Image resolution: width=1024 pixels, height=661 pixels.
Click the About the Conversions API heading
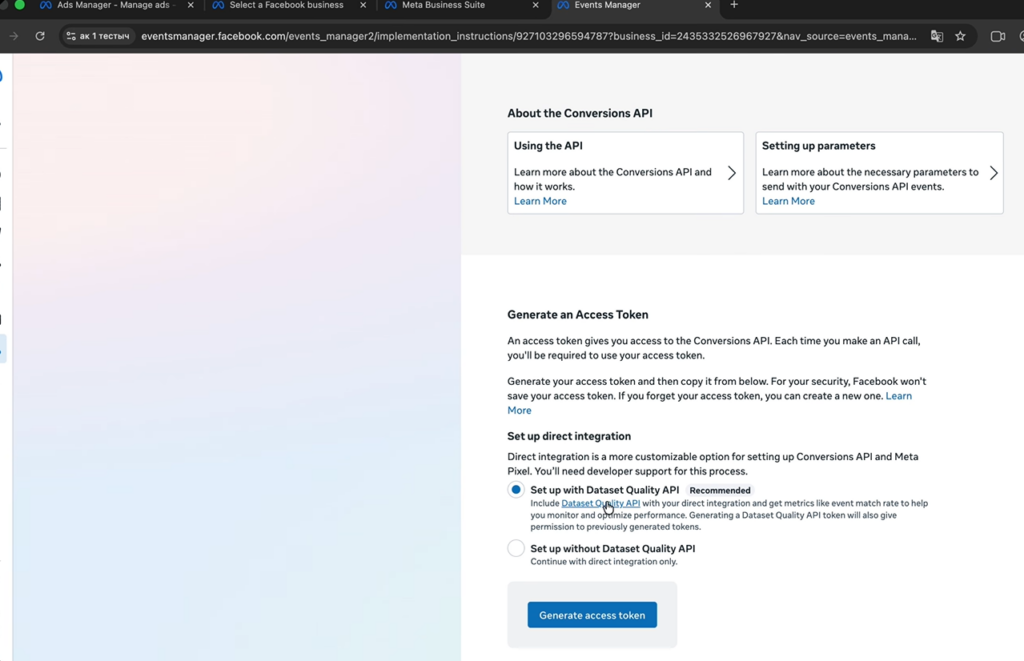[579, 114]
